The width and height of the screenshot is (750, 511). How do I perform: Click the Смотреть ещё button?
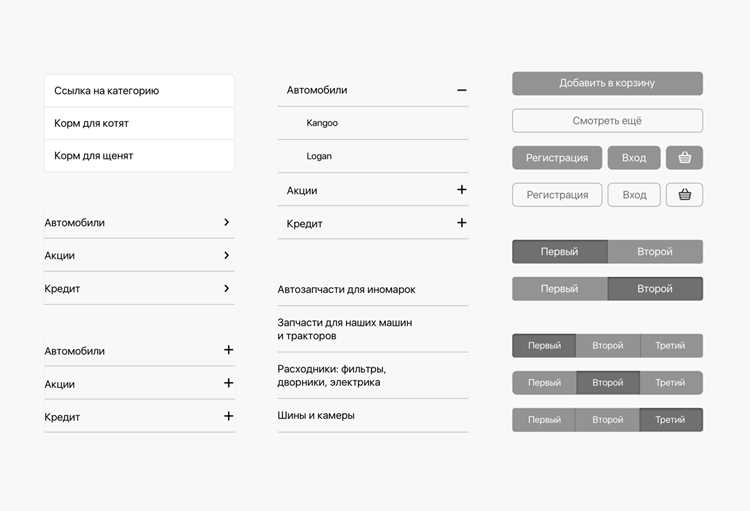[607, 121]
